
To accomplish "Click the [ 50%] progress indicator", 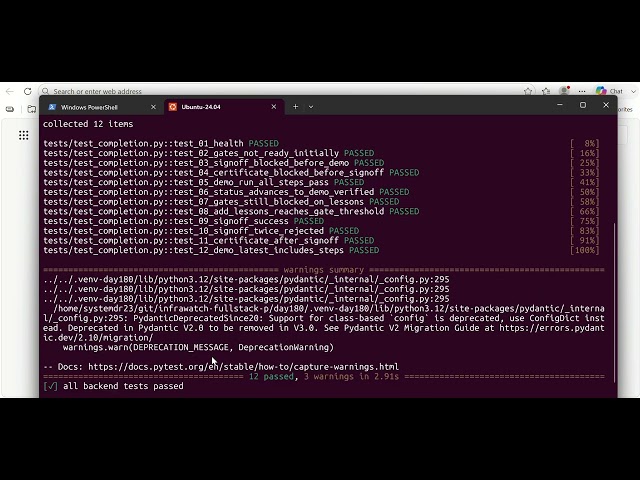I will [584, 192].
